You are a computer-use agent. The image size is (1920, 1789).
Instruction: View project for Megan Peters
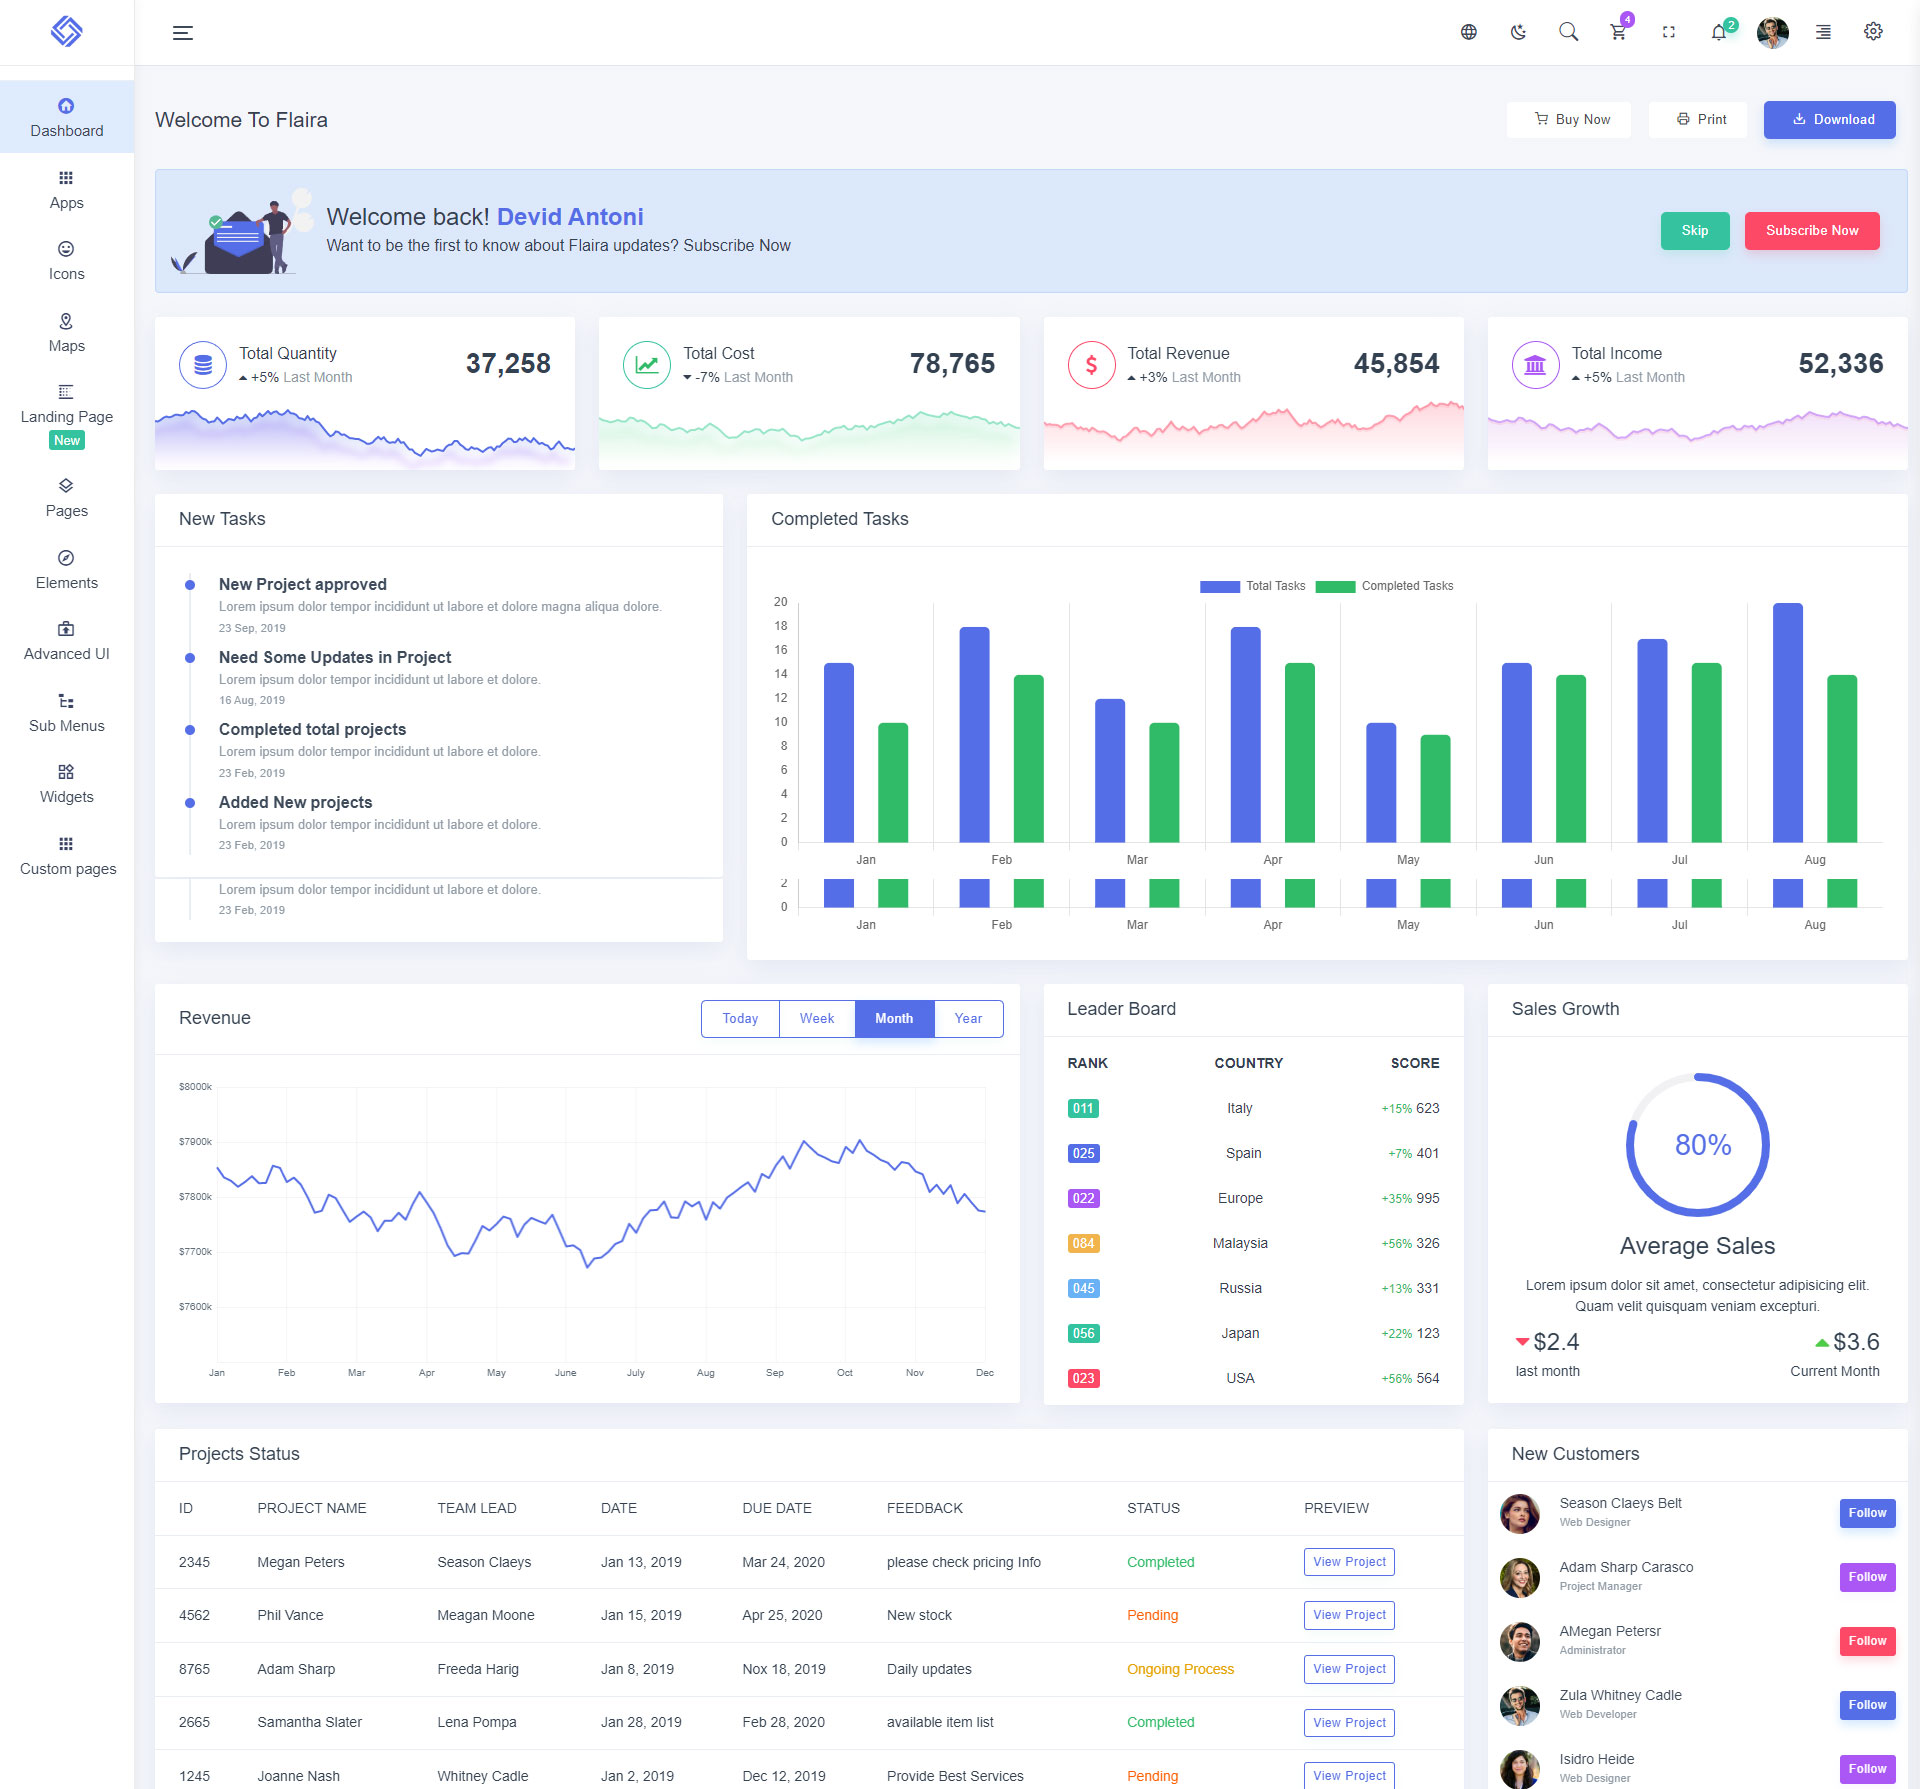click(x=1348, y=1561)
